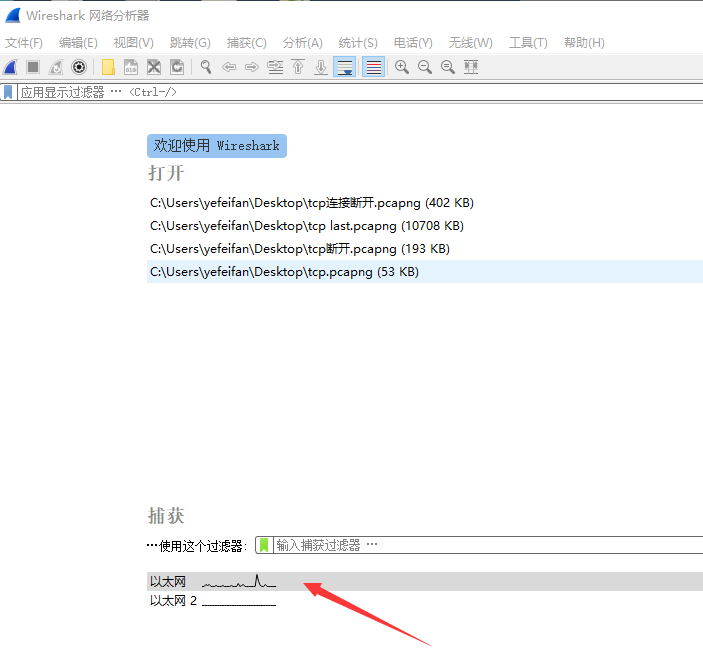Find a packet magnifier icon
This screenshot has height=666, width=703.
point(206,67)
